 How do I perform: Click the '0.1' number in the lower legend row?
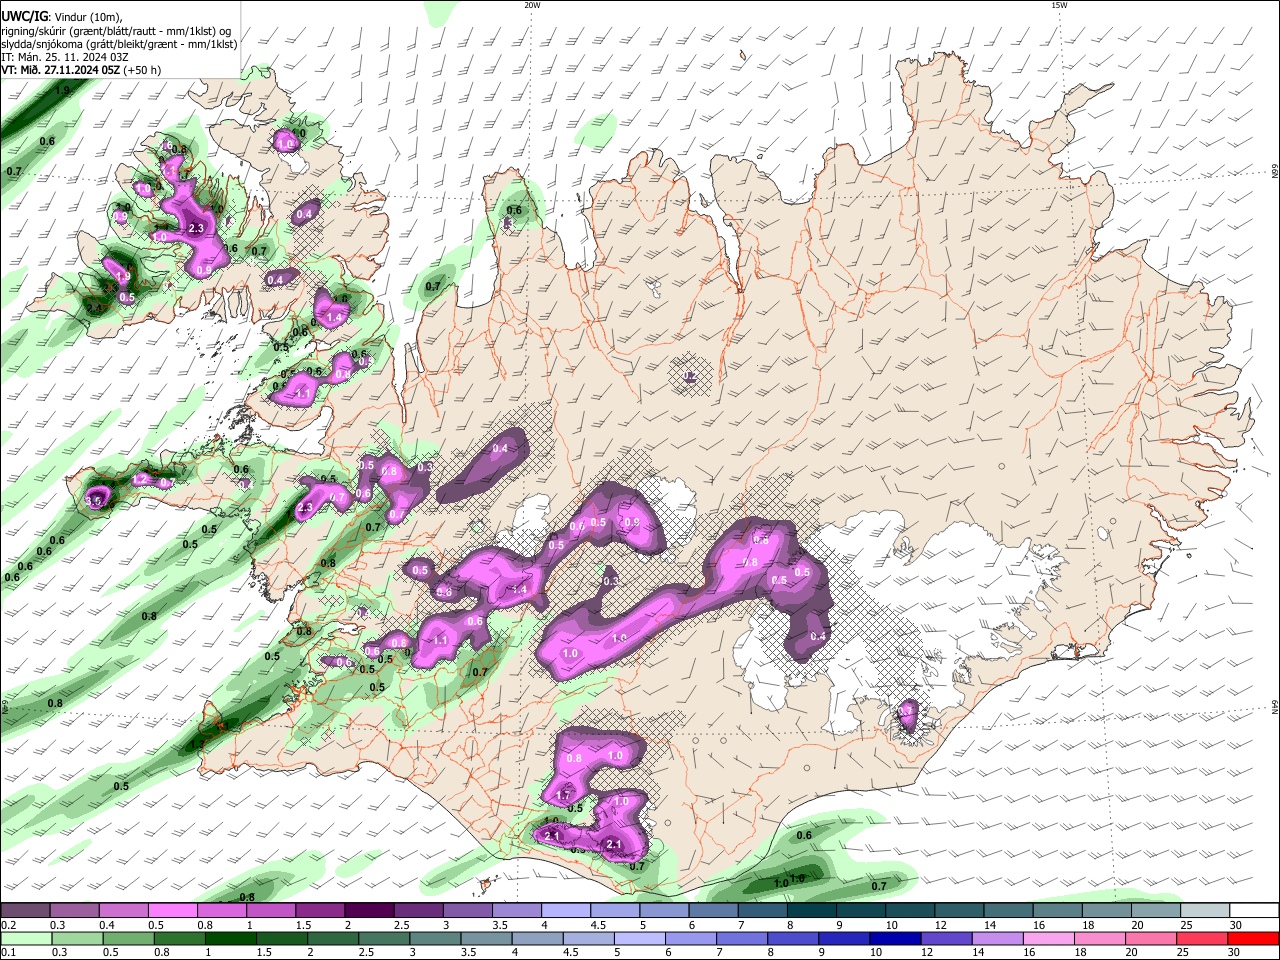pos(8,952)
